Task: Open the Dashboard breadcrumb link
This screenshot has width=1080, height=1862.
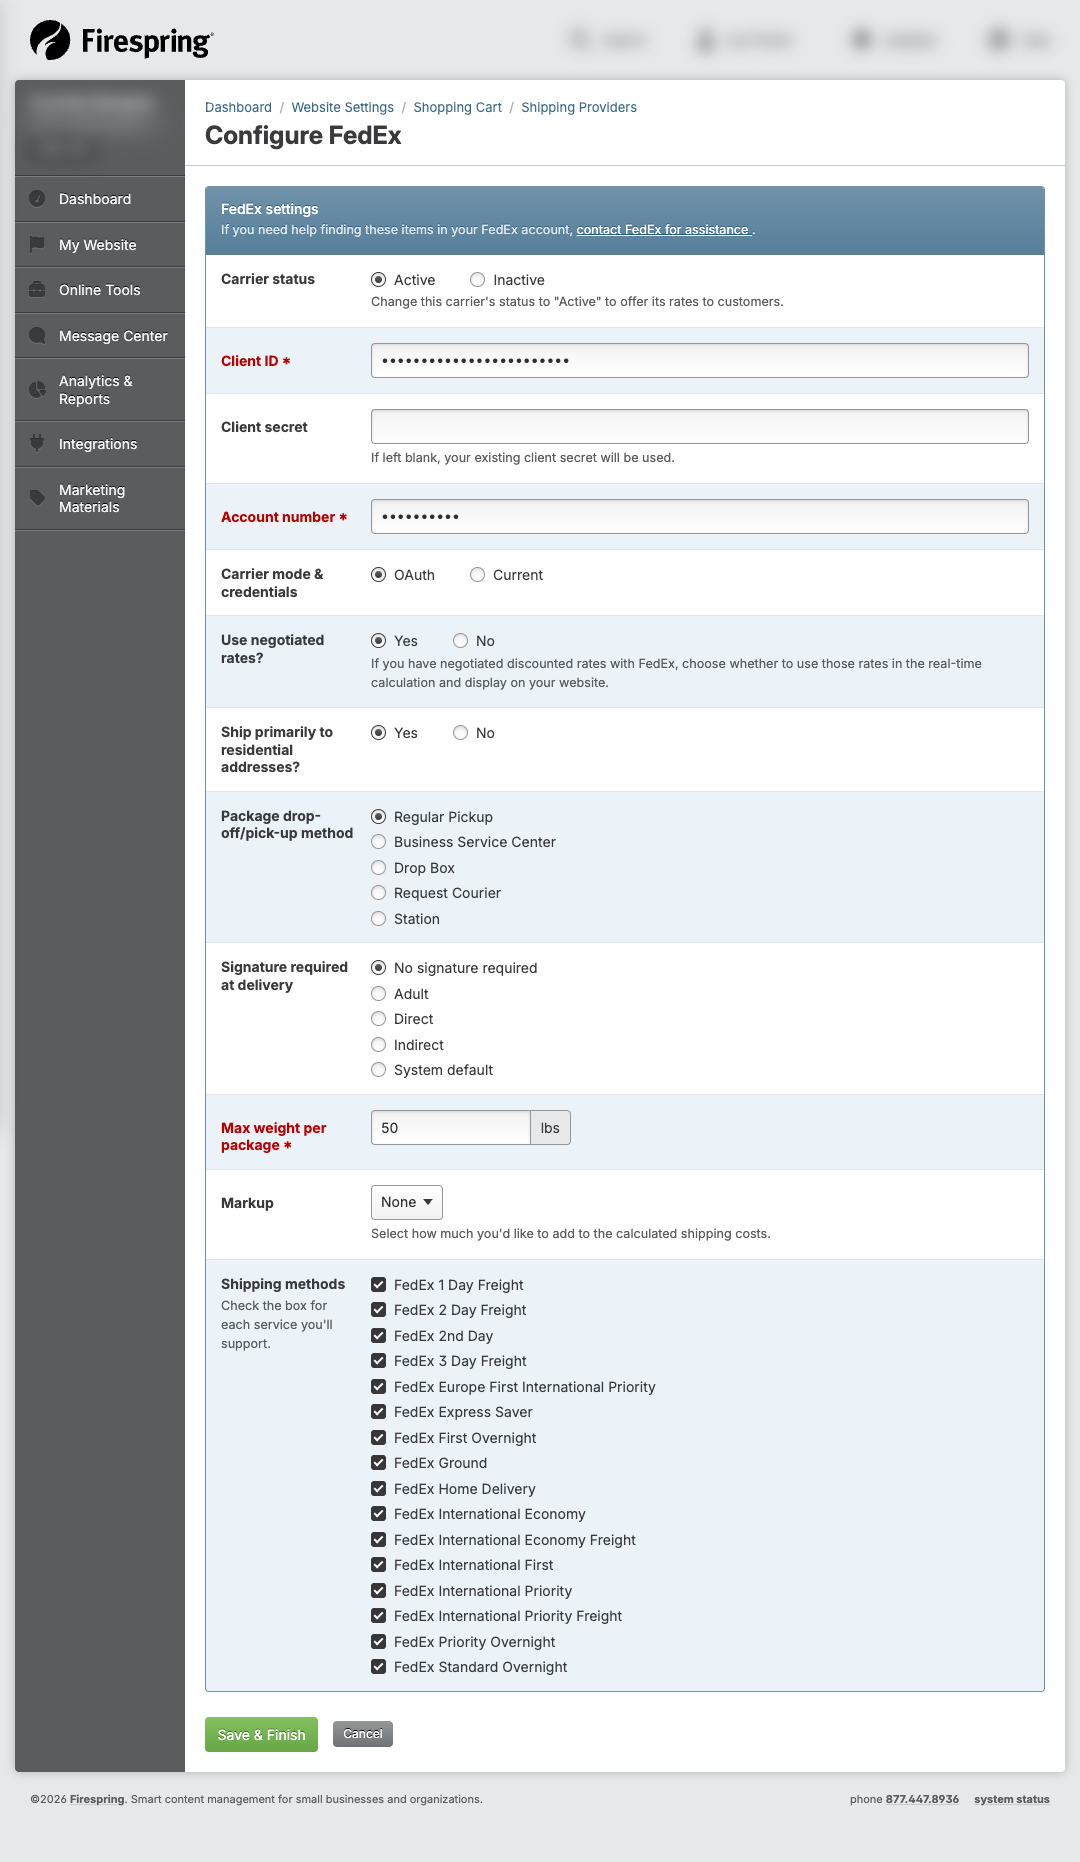Action: (x=238, y=107)
